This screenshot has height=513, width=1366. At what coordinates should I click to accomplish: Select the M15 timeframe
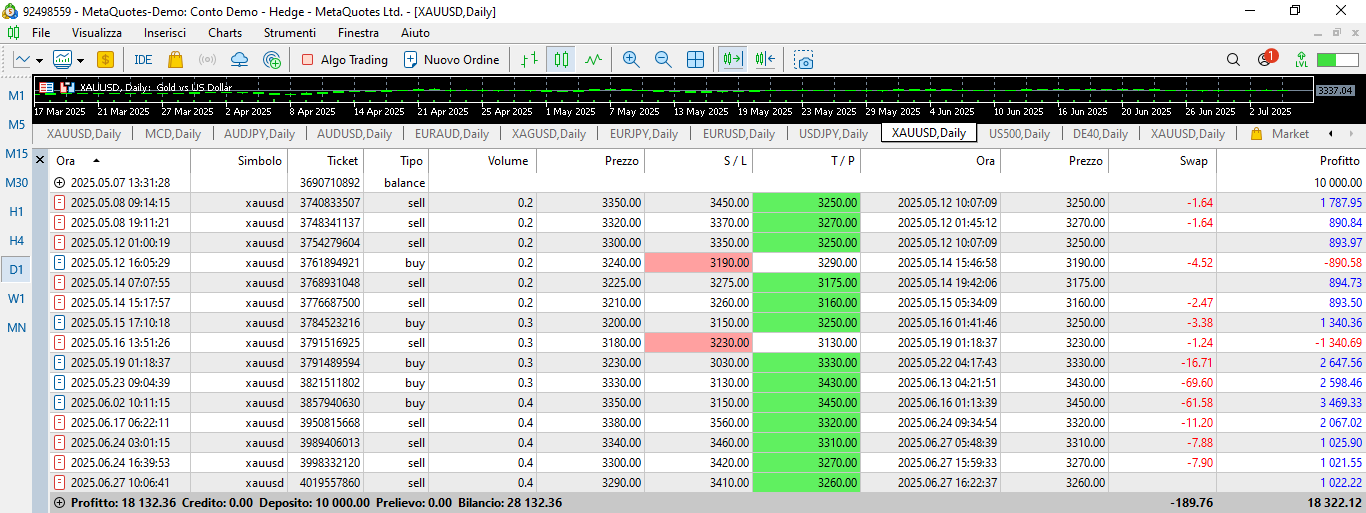coord(16,154)
